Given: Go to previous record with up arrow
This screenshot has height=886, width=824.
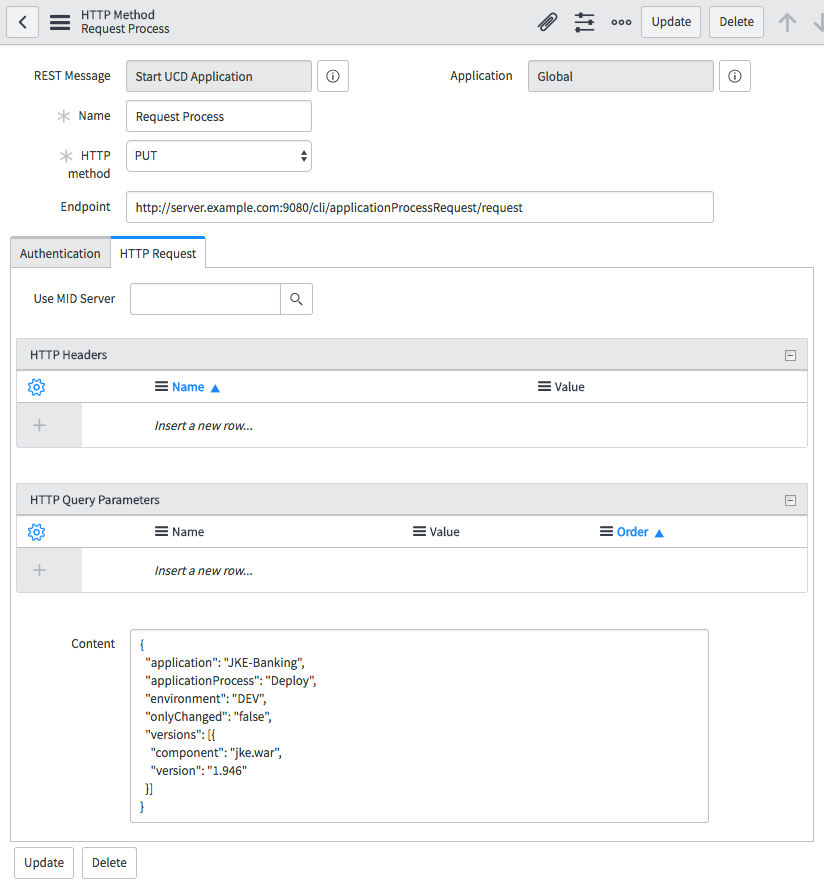Looking at the screenshot, I should pos(788,22).
